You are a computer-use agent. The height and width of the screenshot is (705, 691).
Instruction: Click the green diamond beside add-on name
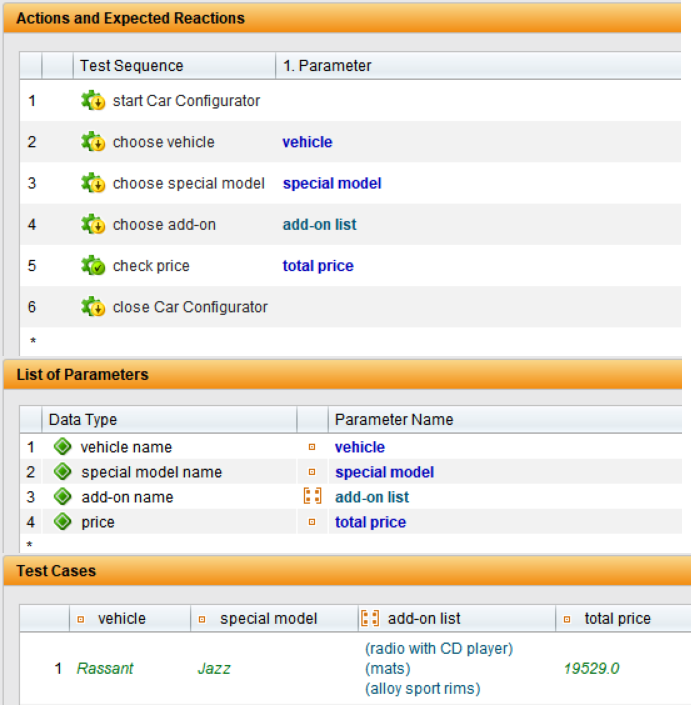coord(63,497)
